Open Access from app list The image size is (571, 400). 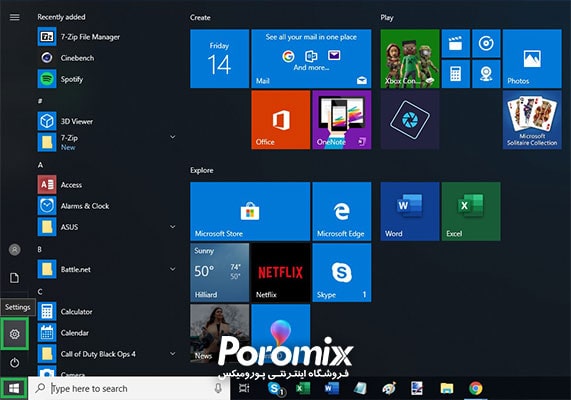tap(60, 185)
